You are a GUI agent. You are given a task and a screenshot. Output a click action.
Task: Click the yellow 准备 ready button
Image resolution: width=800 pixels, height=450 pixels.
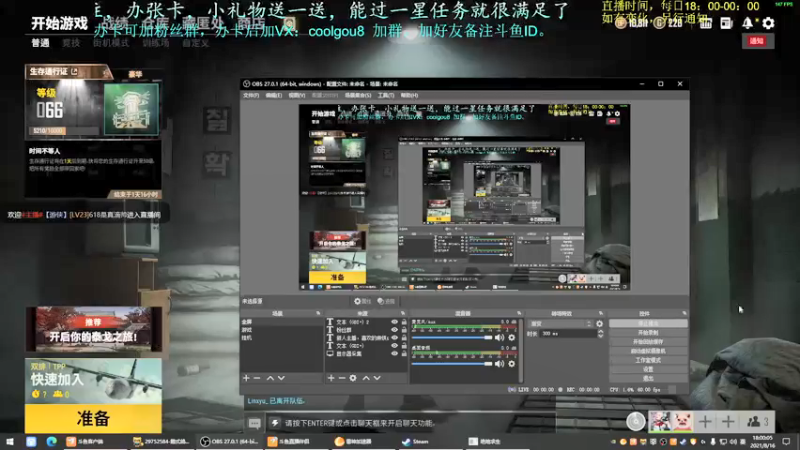[x=93, y=418]
